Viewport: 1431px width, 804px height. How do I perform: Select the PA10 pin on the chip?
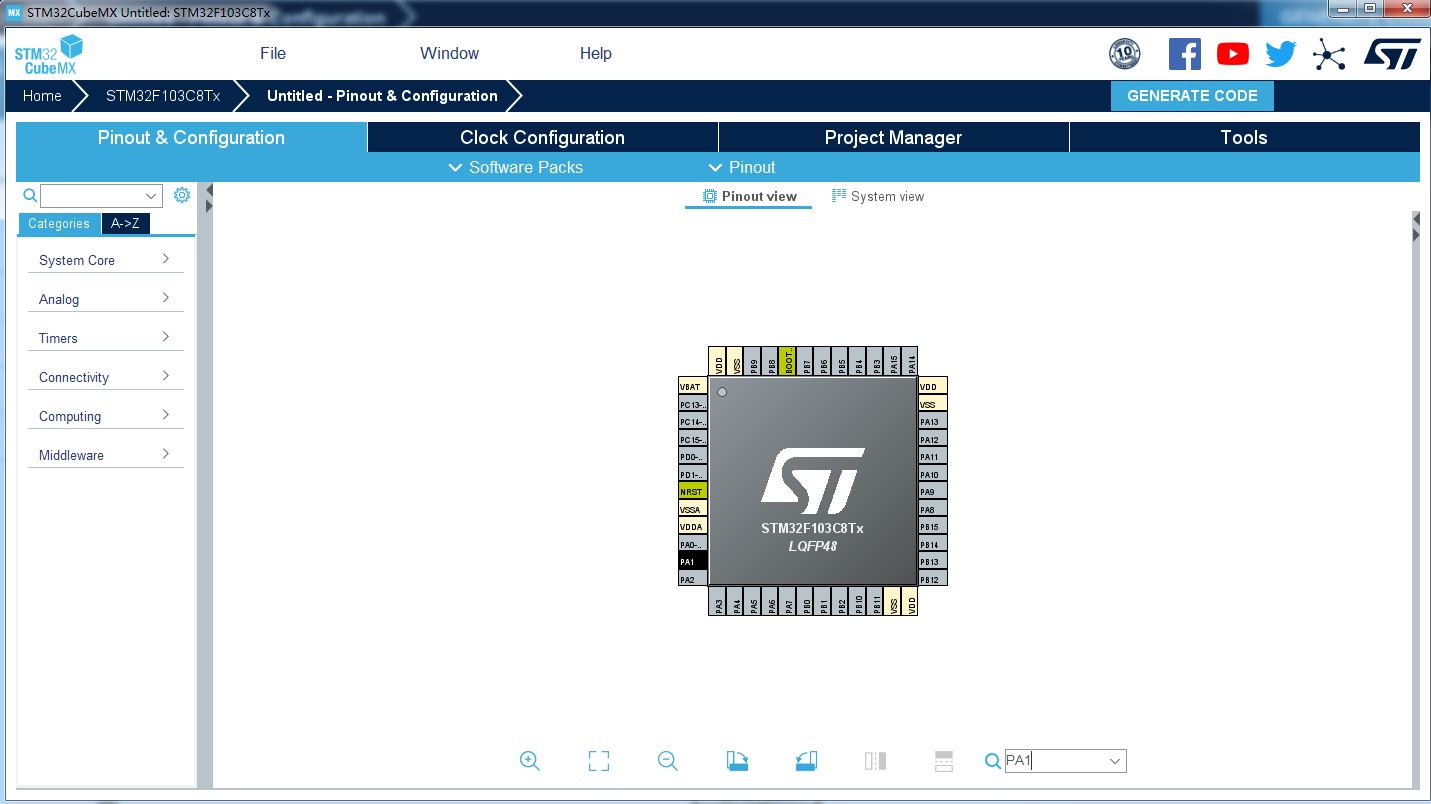(x=932, y=475)
